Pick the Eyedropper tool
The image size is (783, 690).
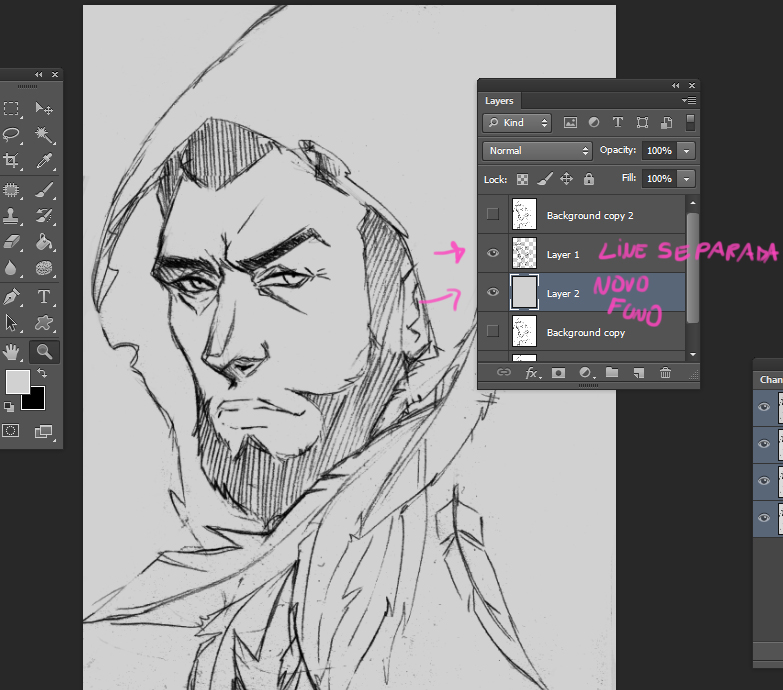pyautogui.click(x=44, y=161)
